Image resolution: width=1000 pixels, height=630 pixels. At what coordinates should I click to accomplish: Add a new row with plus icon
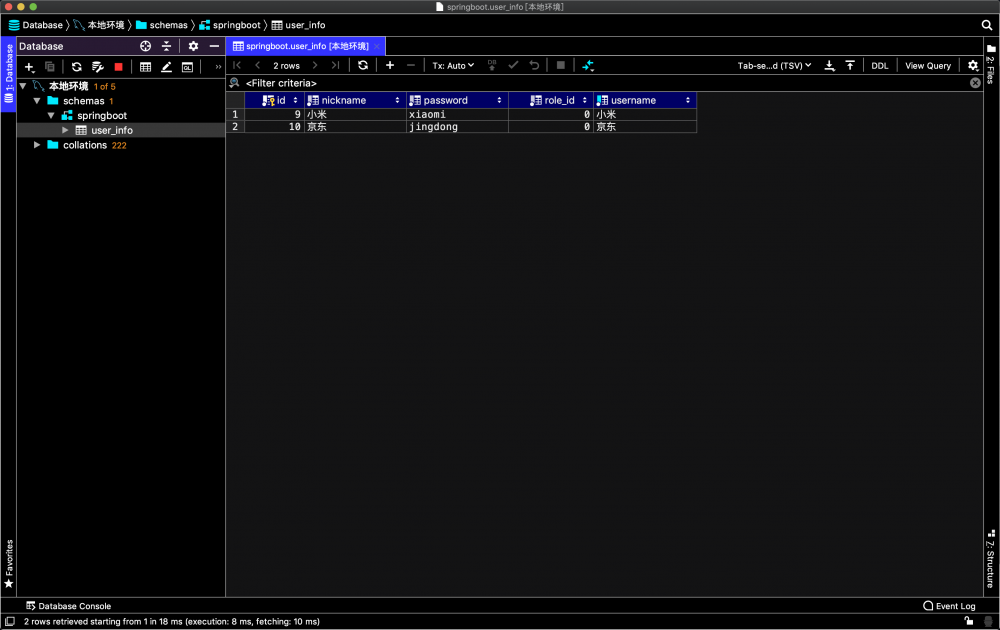click(390, 65)
